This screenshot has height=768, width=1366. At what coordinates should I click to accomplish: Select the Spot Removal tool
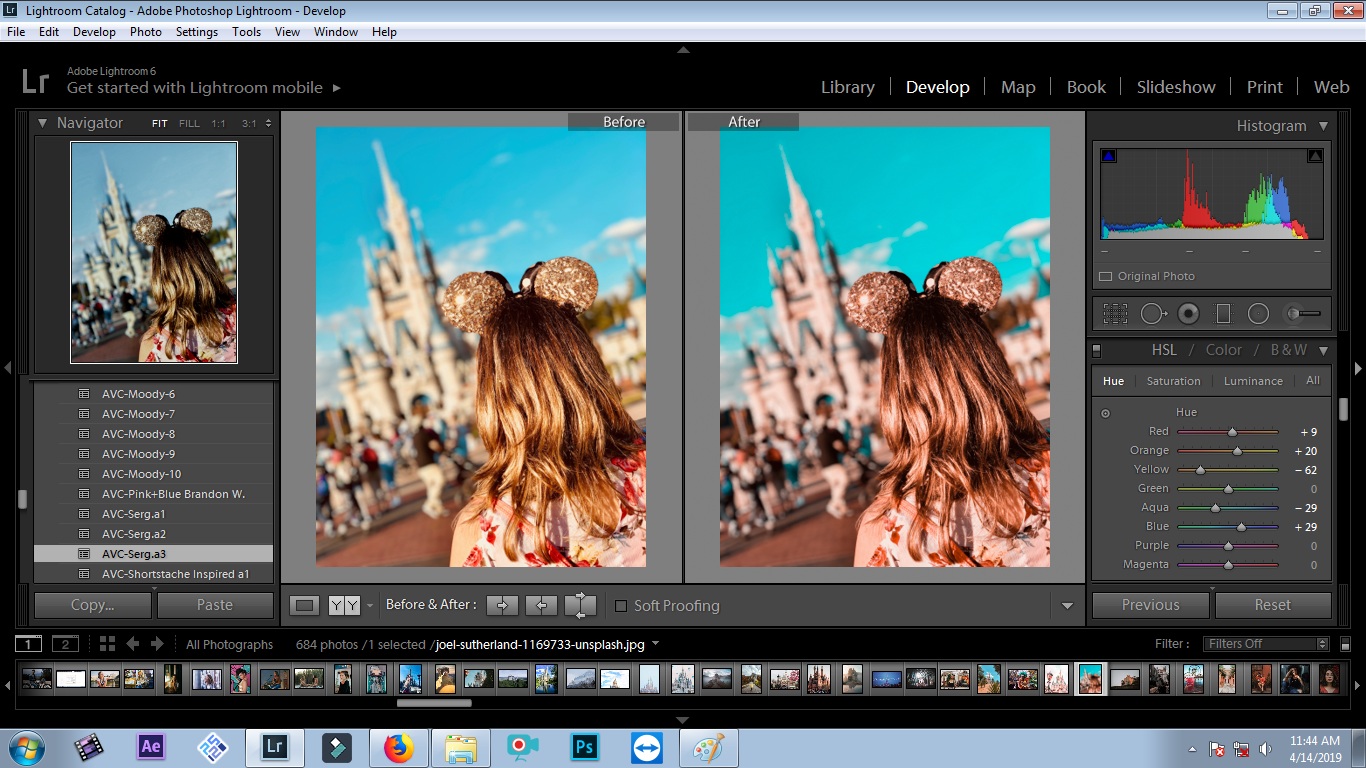coord(1153,314)
